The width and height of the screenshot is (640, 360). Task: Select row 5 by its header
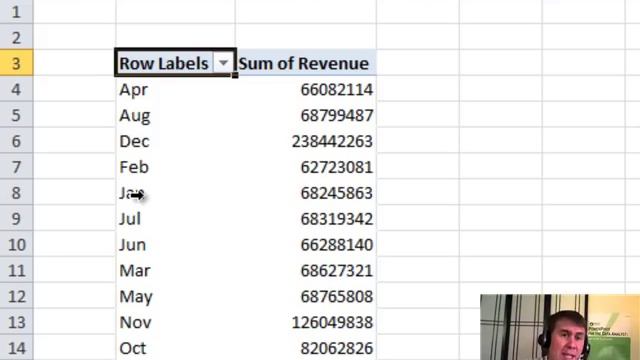click(x=16, y=115)
